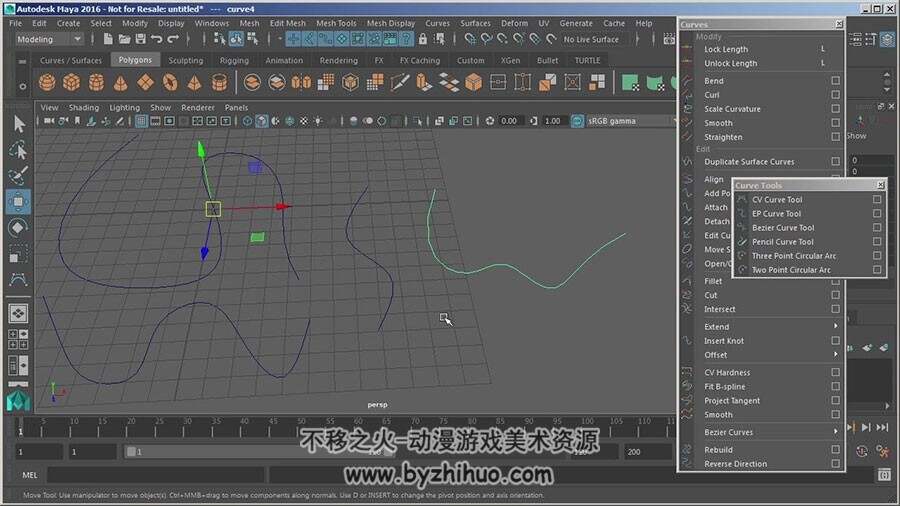The height and width of the screenshot is (506, 900).
Task: Click the range slider bar handle
Action: tap(131, 452)
